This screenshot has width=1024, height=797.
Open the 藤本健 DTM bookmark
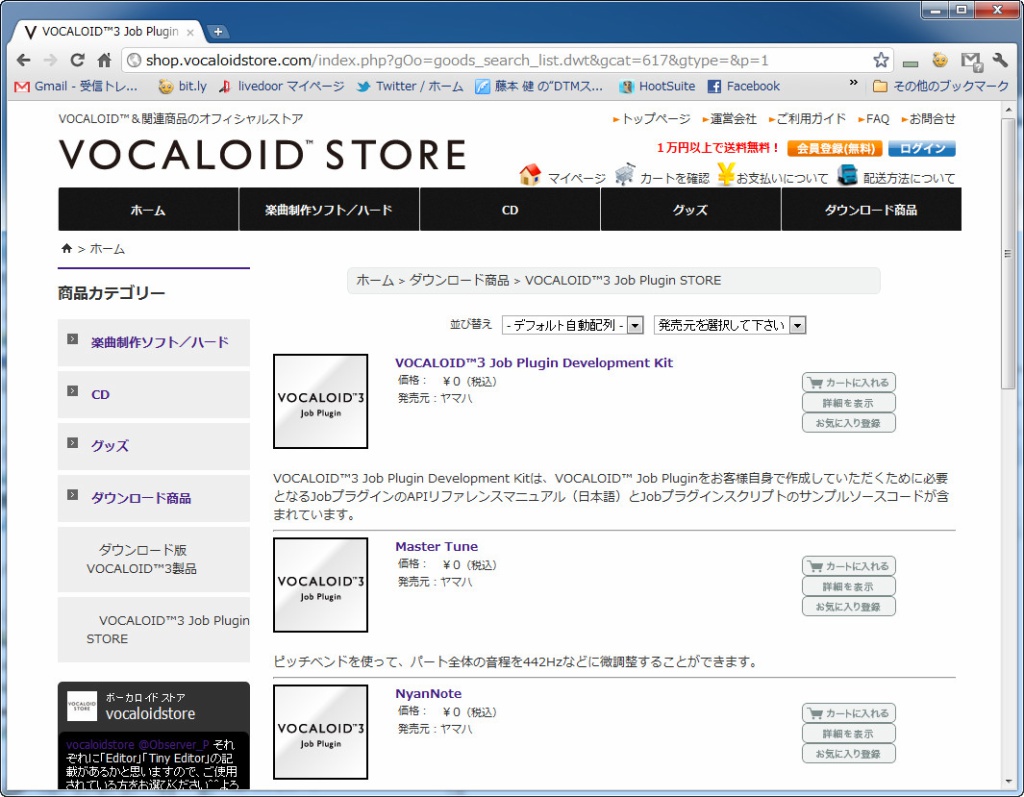(539, 86)
